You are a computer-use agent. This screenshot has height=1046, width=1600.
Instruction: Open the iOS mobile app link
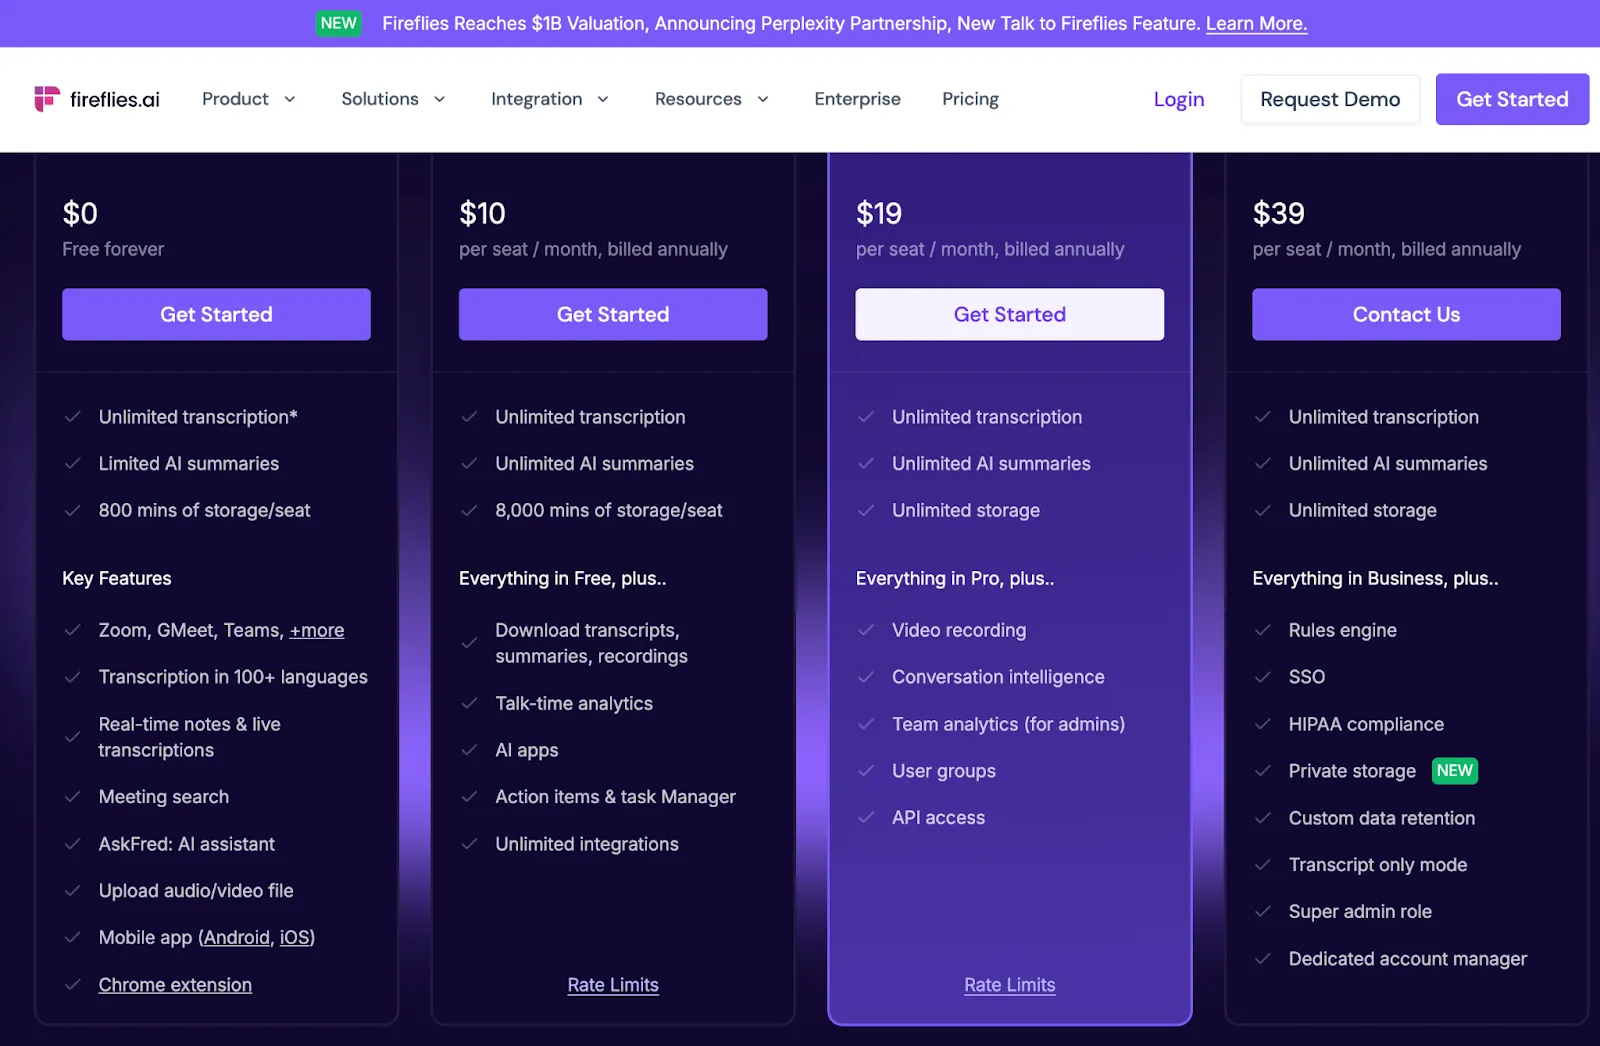294,937
